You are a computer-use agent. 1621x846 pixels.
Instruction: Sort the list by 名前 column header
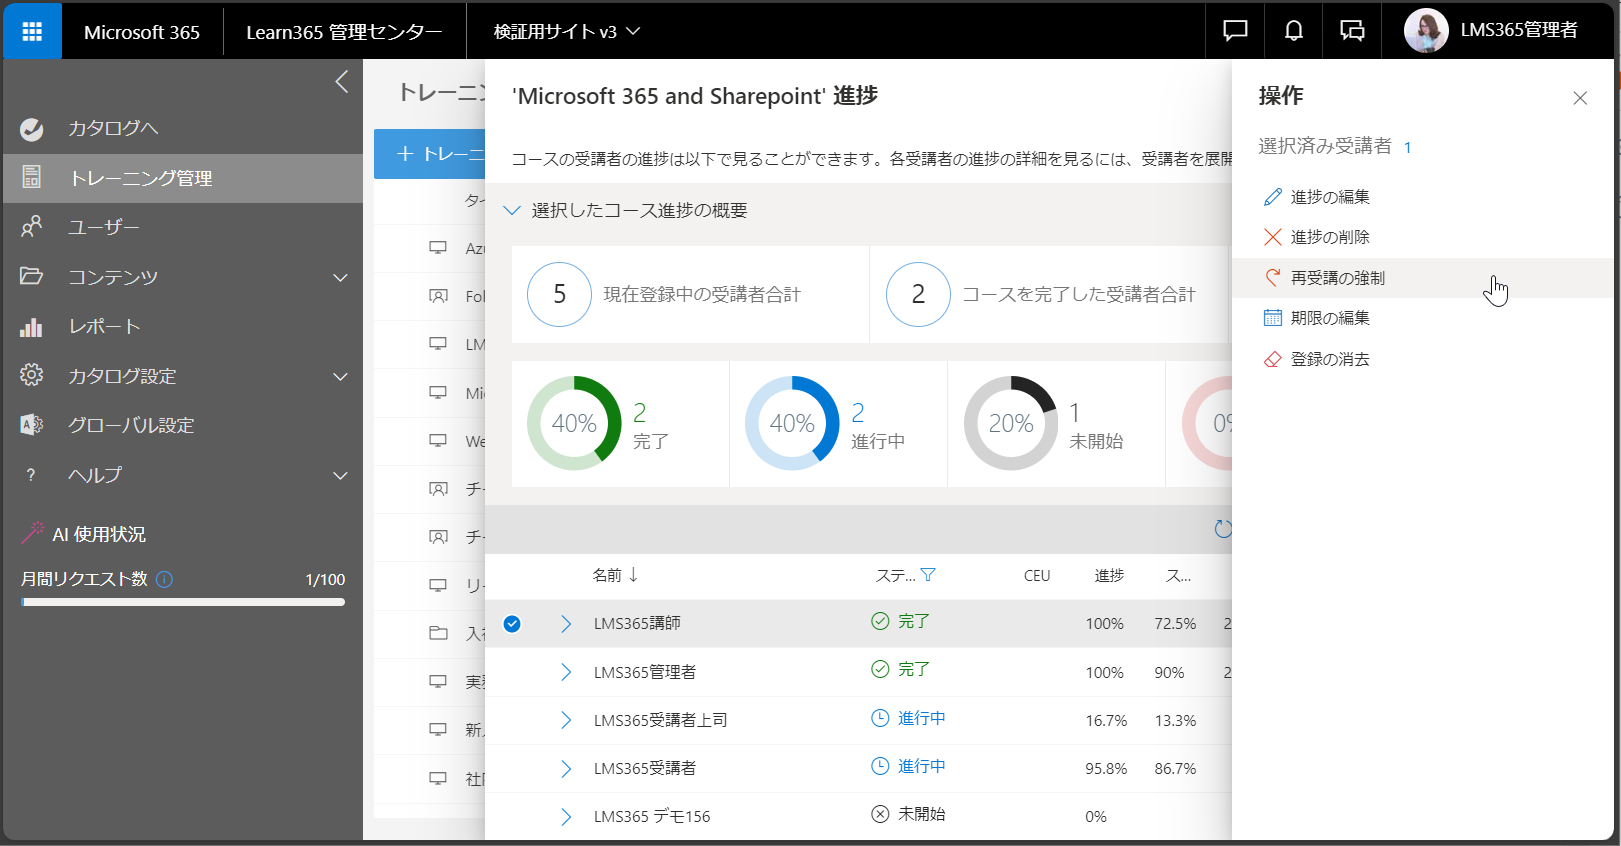(614, 575)
